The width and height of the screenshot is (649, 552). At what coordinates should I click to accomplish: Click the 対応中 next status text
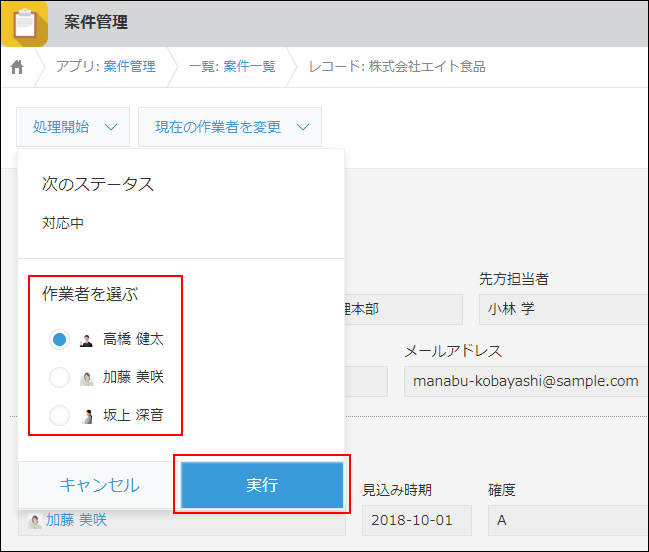tap(63, 223)
